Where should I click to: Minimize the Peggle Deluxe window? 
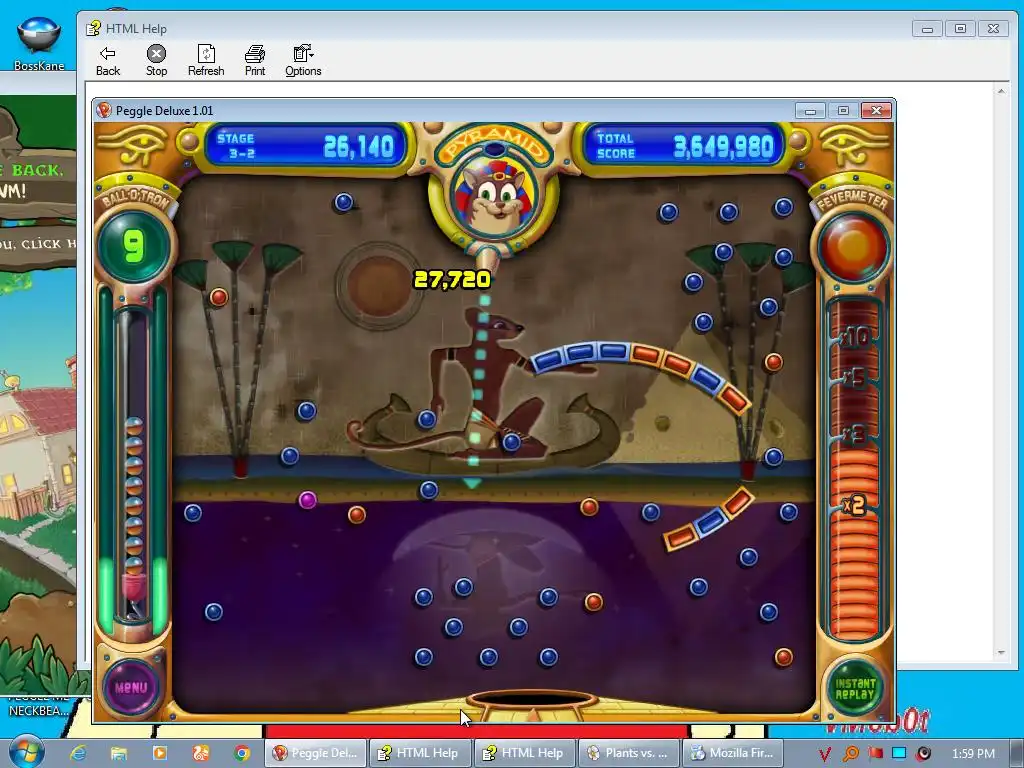click(x=810, y=111)
